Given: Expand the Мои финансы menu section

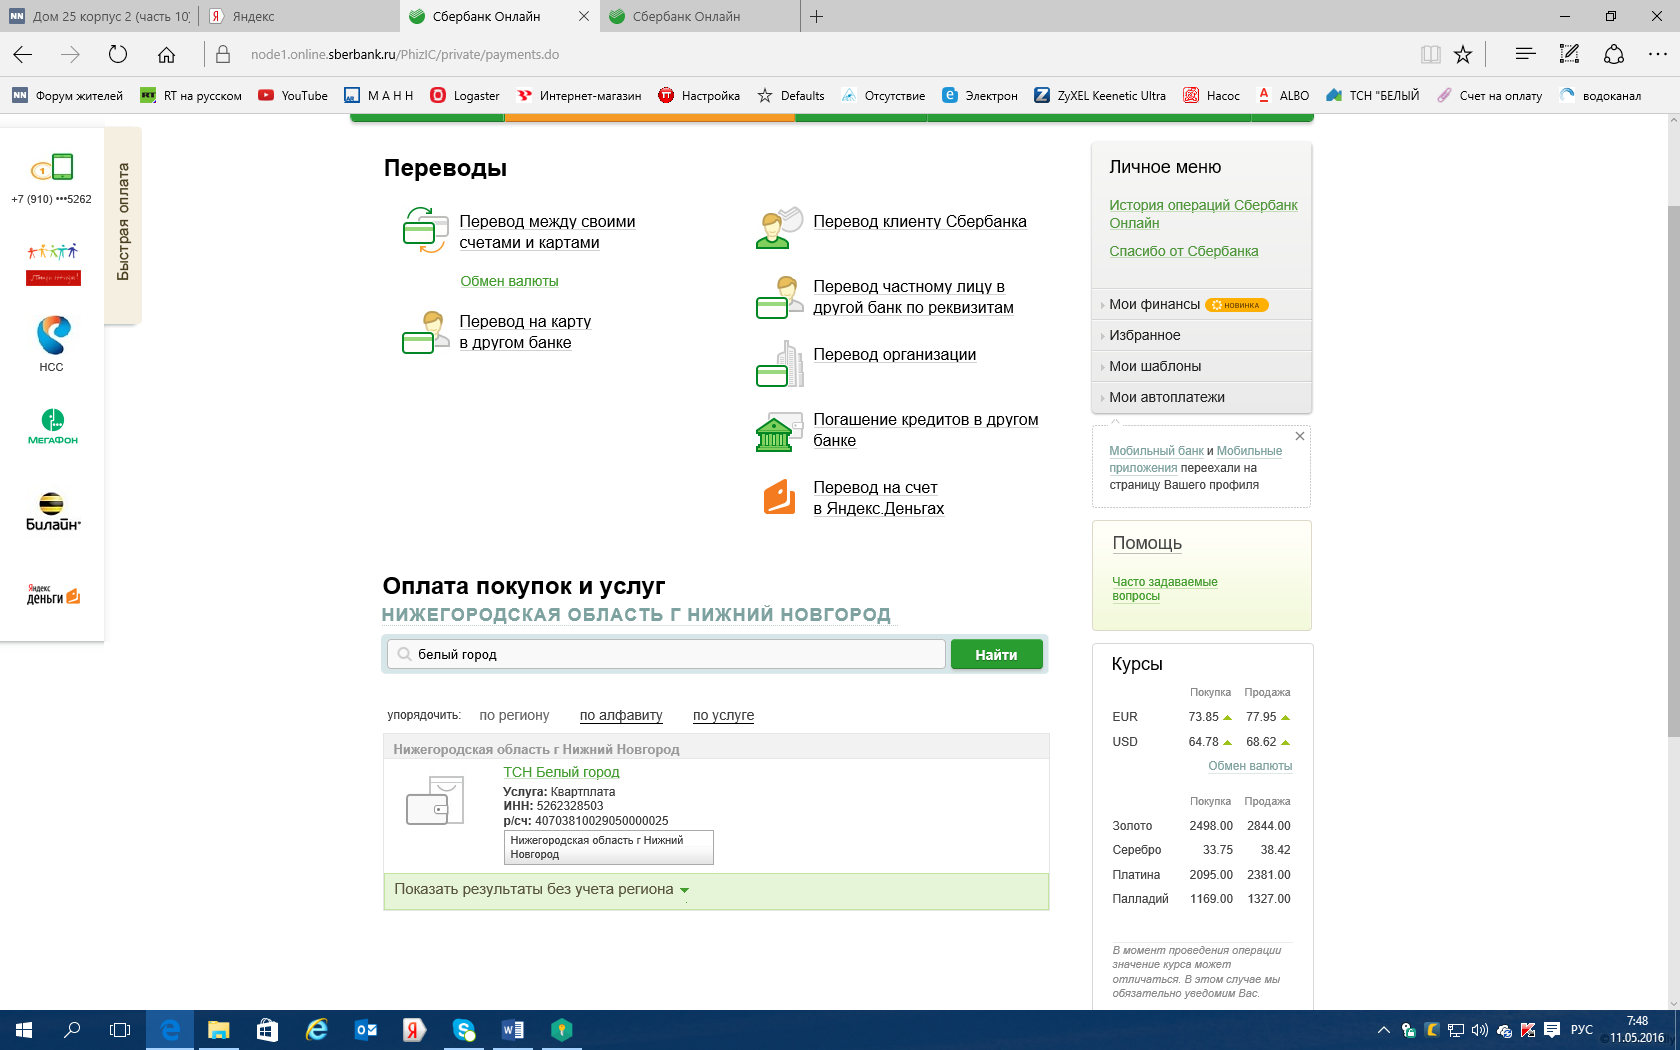Looking at the screenshot, I should [x=1154, y=305].
